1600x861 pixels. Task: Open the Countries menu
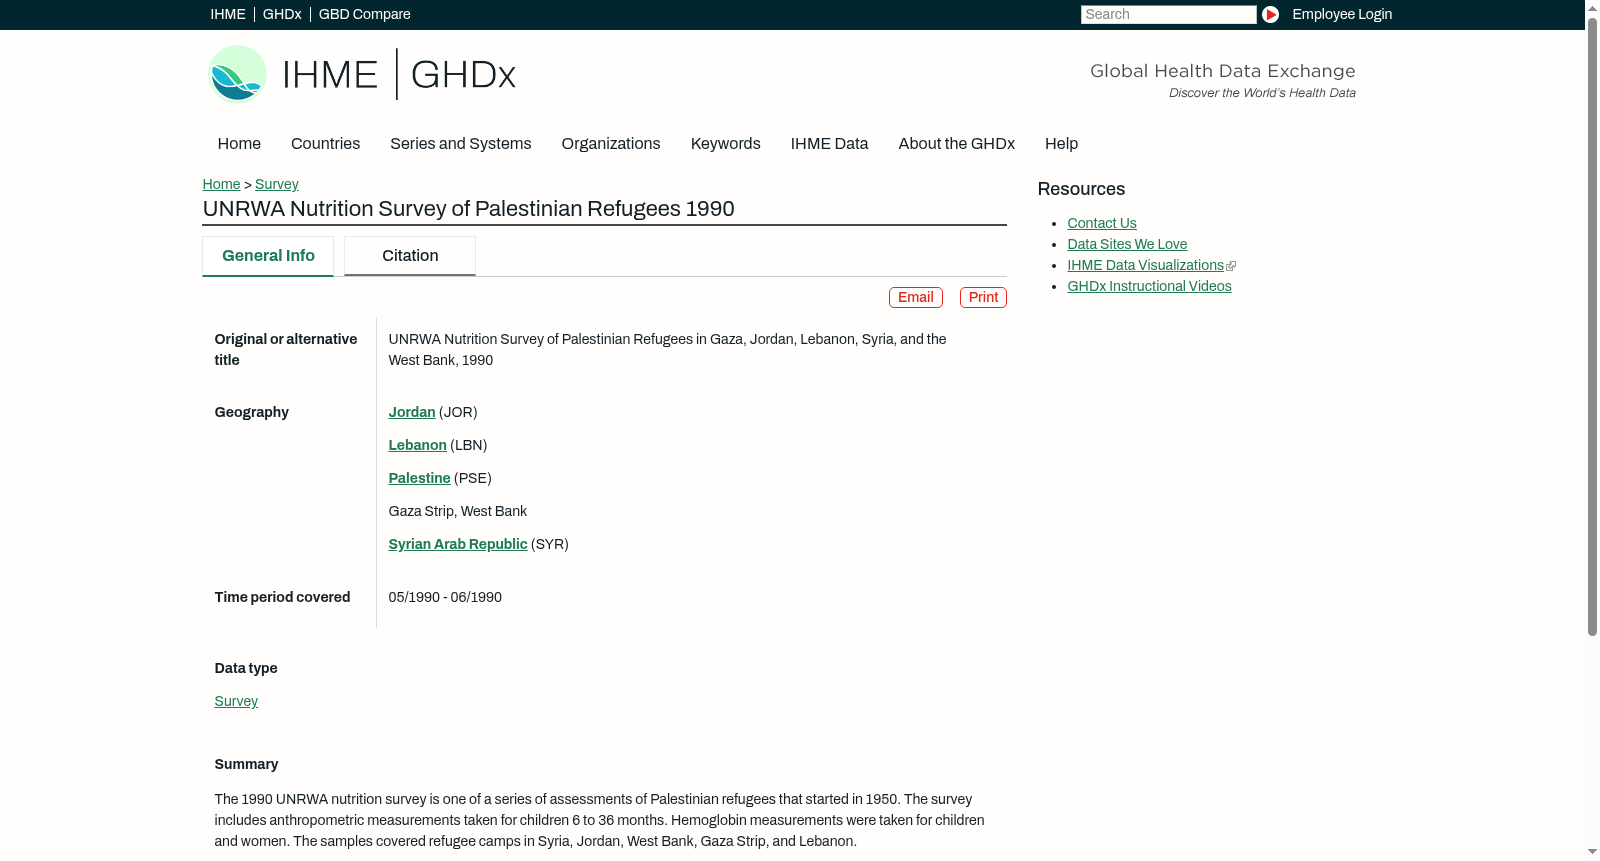(325, 144)
